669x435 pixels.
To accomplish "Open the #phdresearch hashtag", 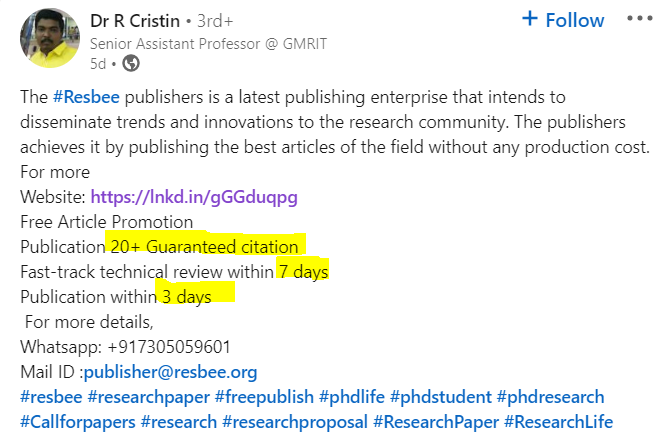I will tap(550, 397).
